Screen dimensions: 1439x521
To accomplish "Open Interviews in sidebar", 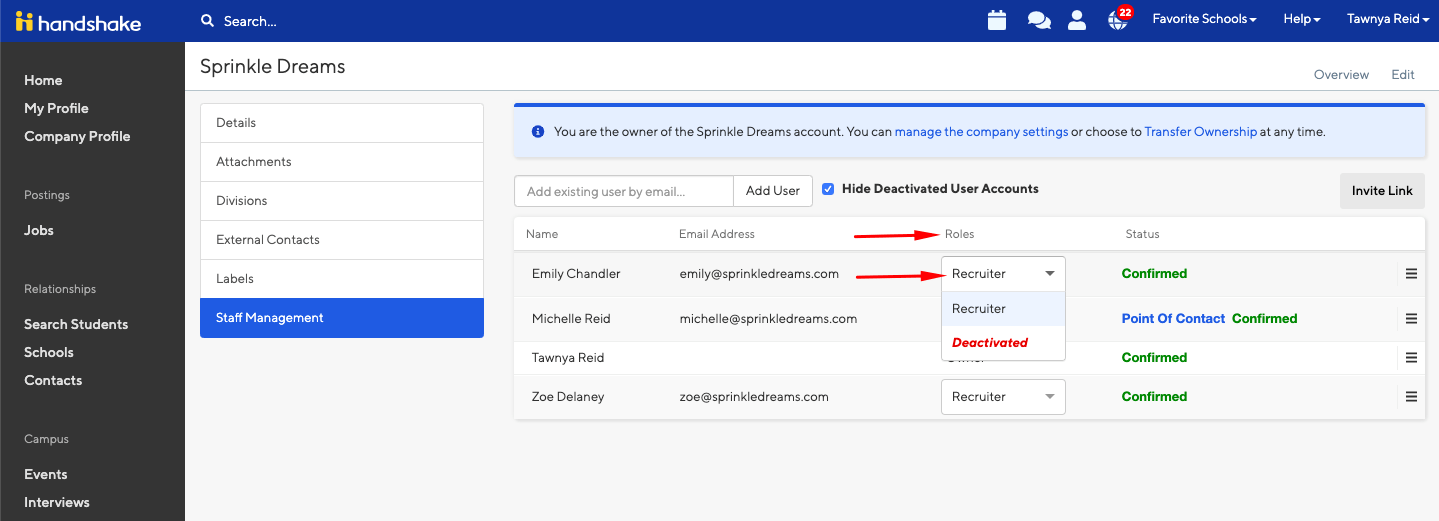I will [57, 502].
